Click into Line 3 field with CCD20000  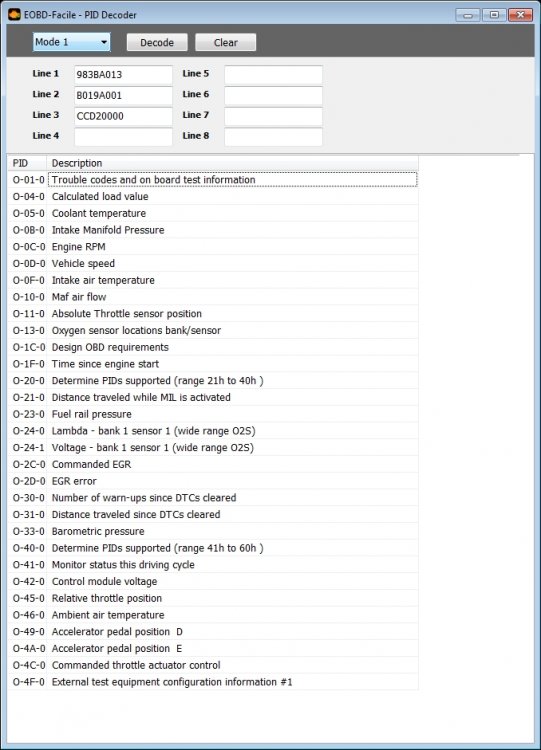coord(123,116)
